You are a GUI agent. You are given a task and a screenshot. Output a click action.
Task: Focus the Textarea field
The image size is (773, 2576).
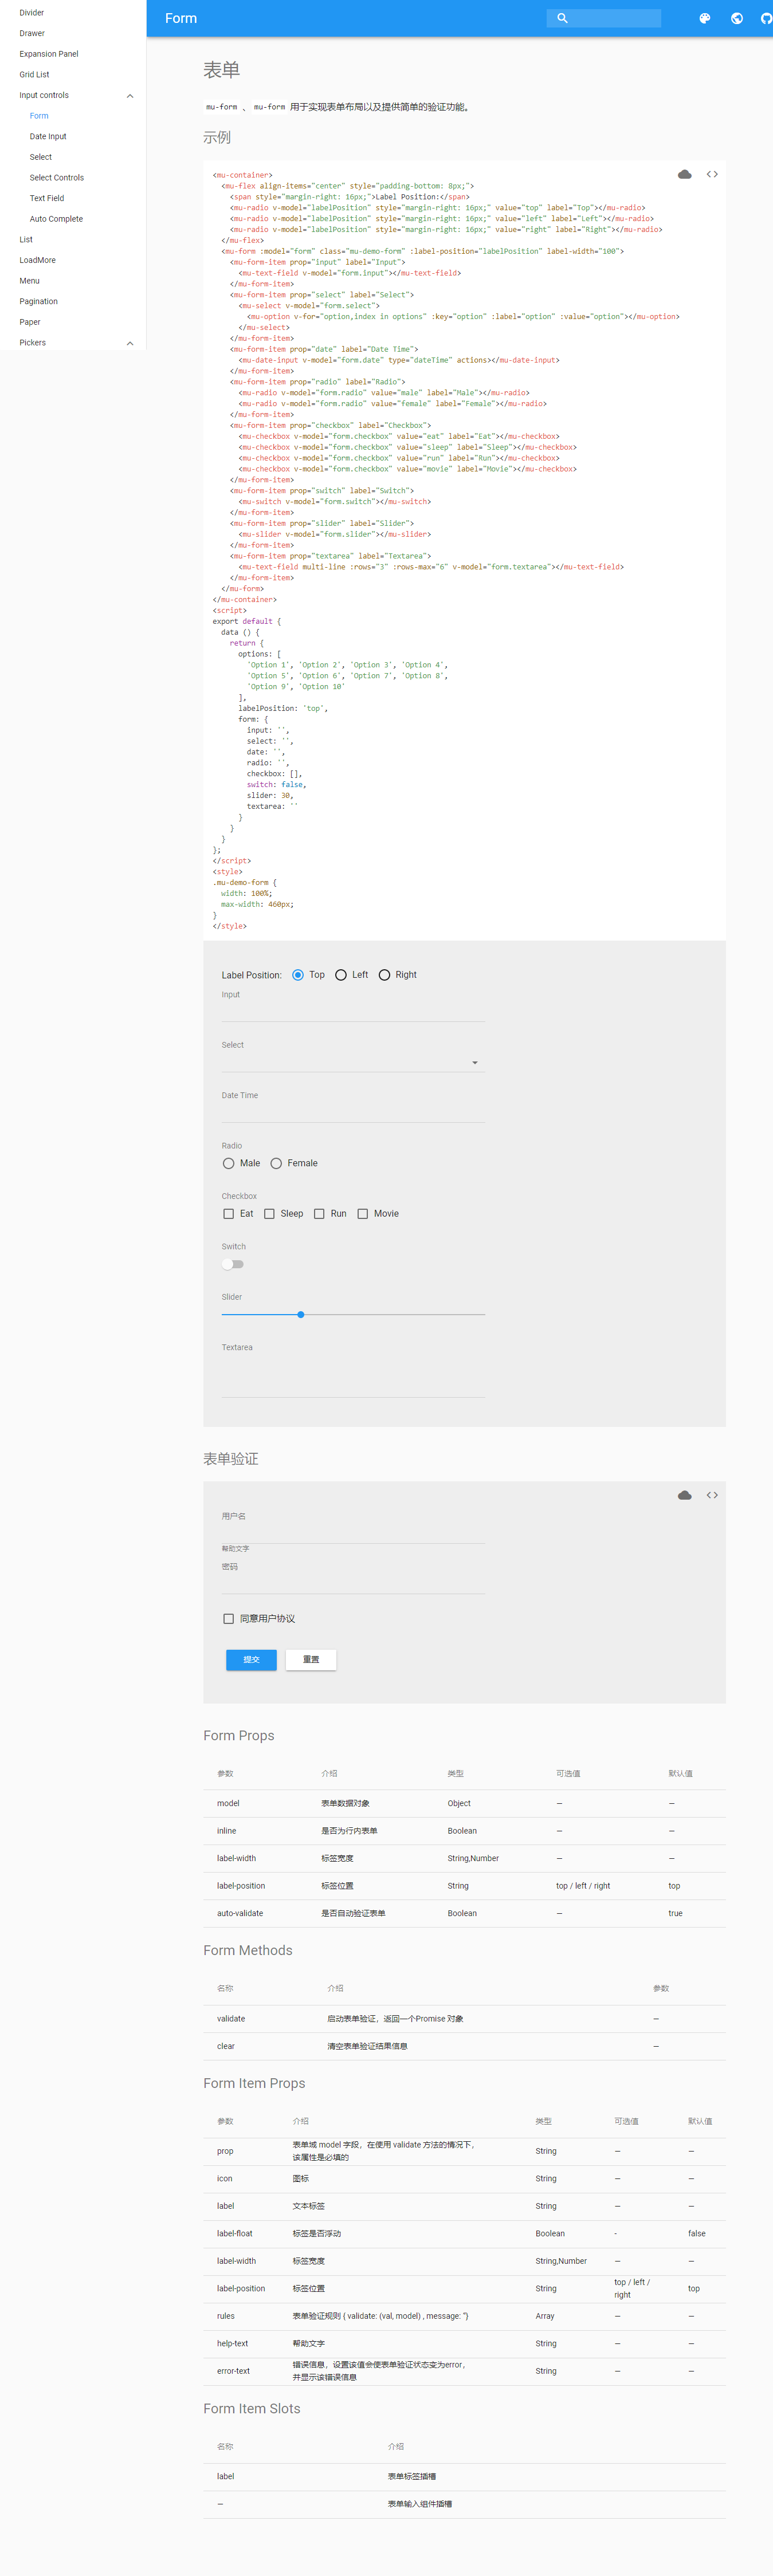353,1376
